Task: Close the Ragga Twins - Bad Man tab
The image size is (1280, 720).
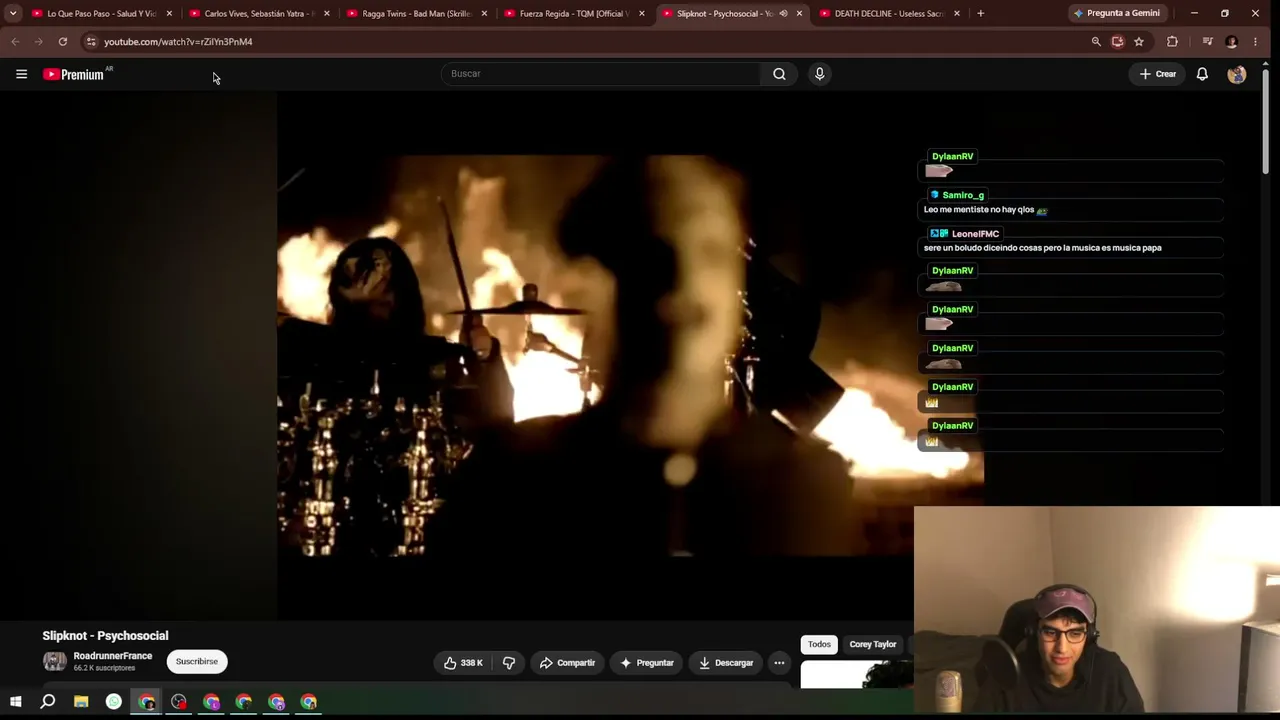Action: point(484,14)
